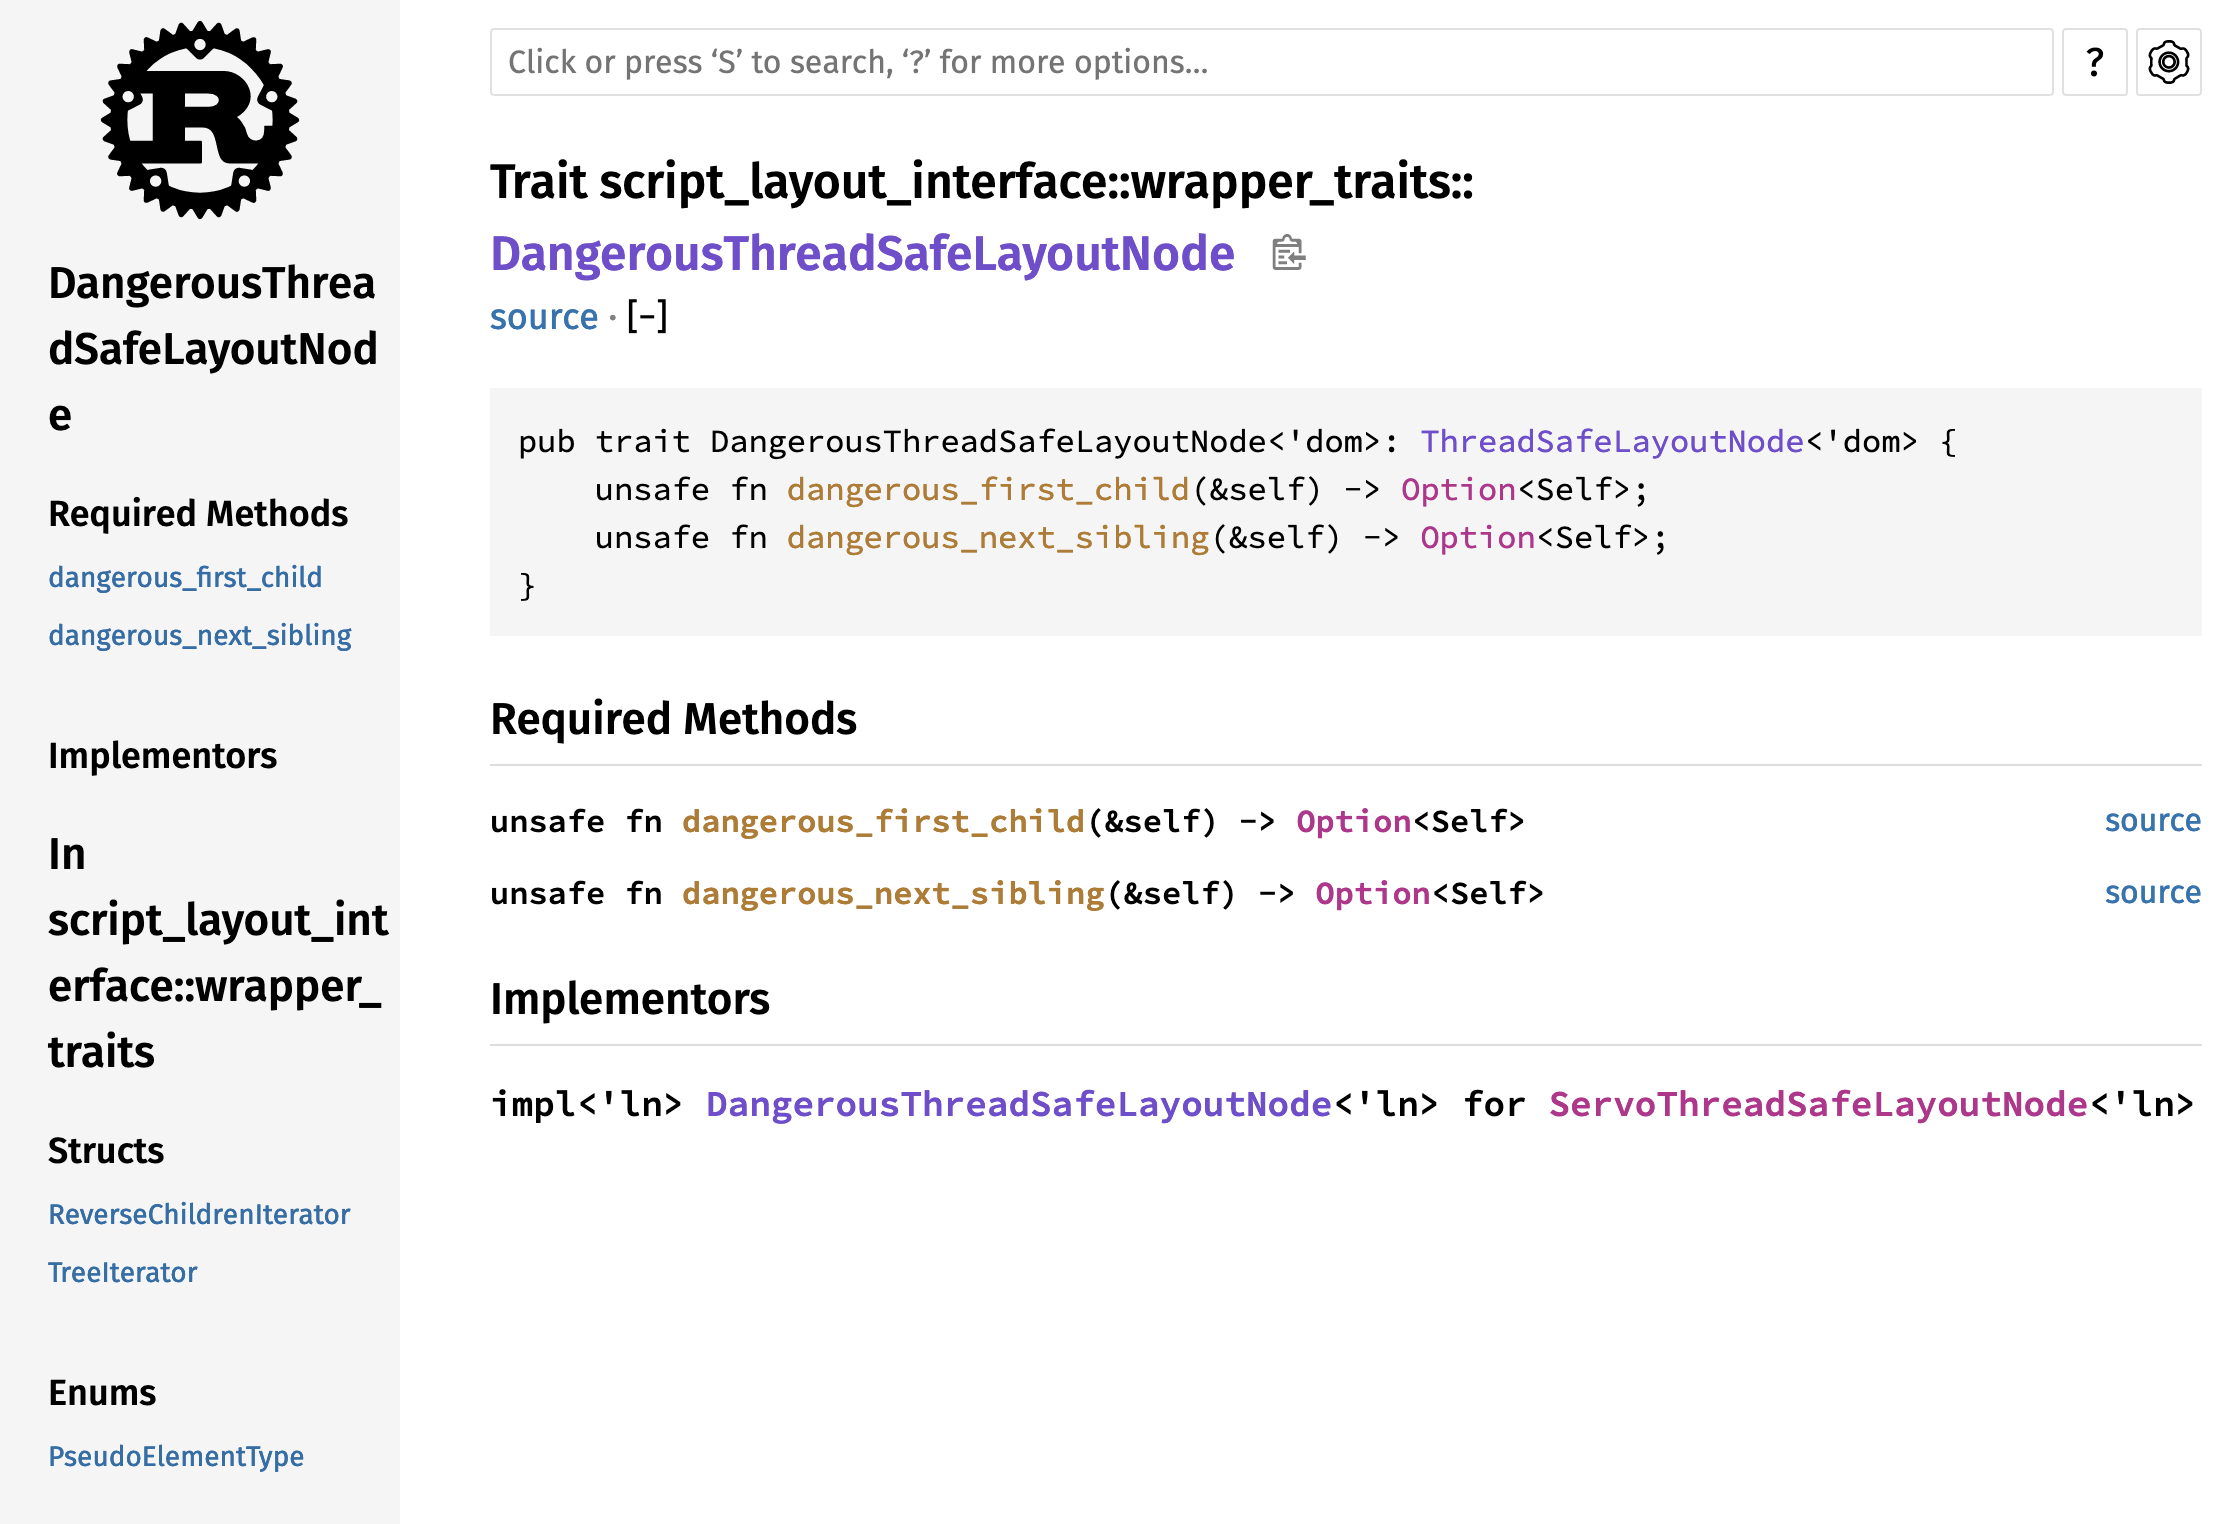Image resolution: width=2232 pixels, height=1524 pixels.
Task: Open the help question mark dialog
Action: [2094, 62]
